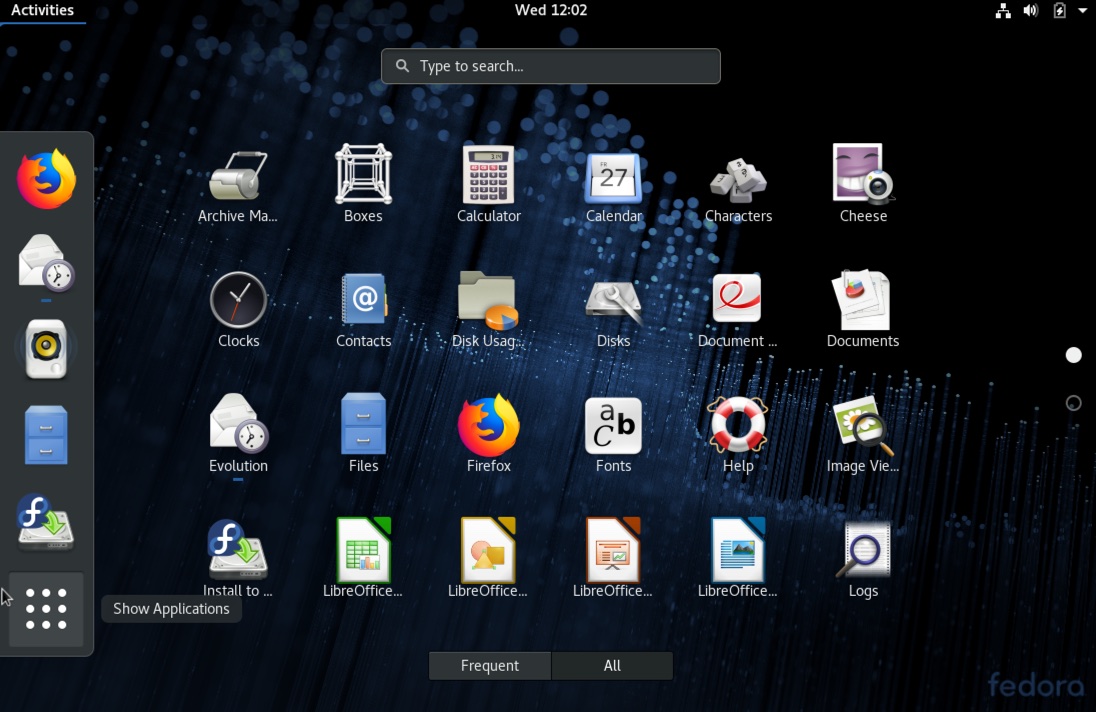Switch to the All apps tab

pos(612,665)
